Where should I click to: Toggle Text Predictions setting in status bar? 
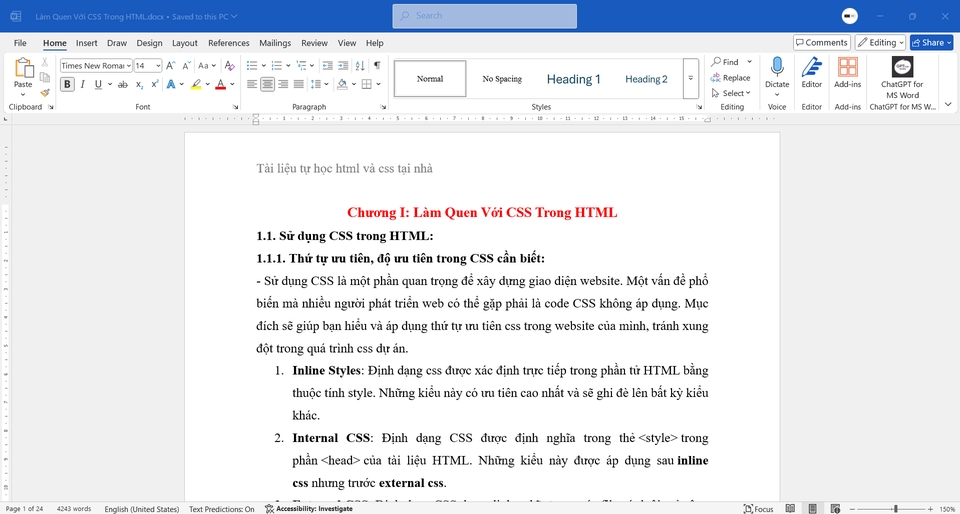pos(222,508)
